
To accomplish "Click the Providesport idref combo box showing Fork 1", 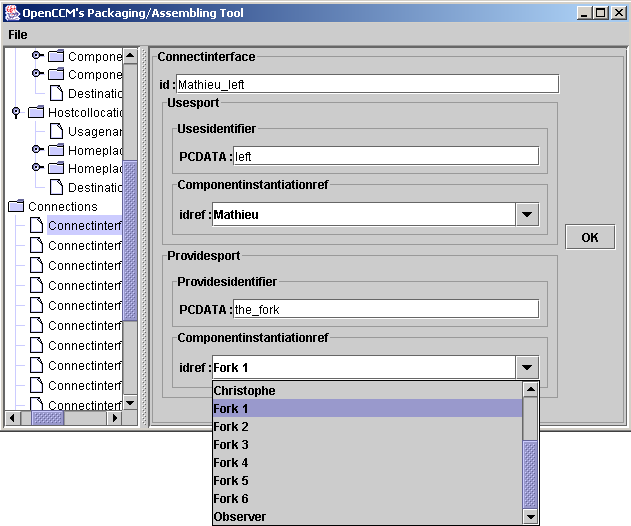I will click(x=375, y=367).
